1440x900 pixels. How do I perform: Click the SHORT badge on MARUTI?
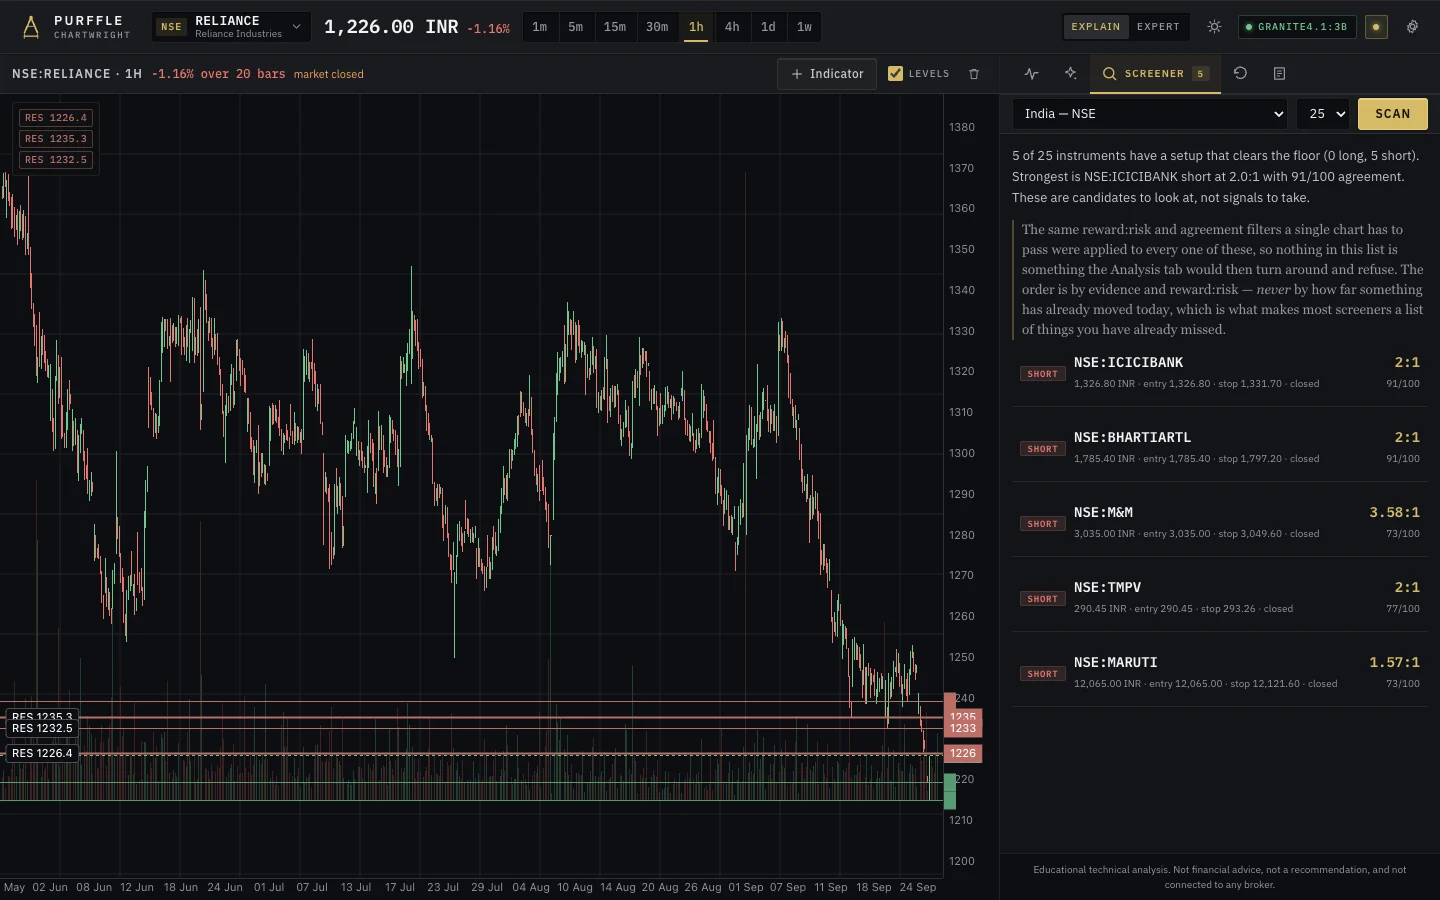click(1042, 674)
